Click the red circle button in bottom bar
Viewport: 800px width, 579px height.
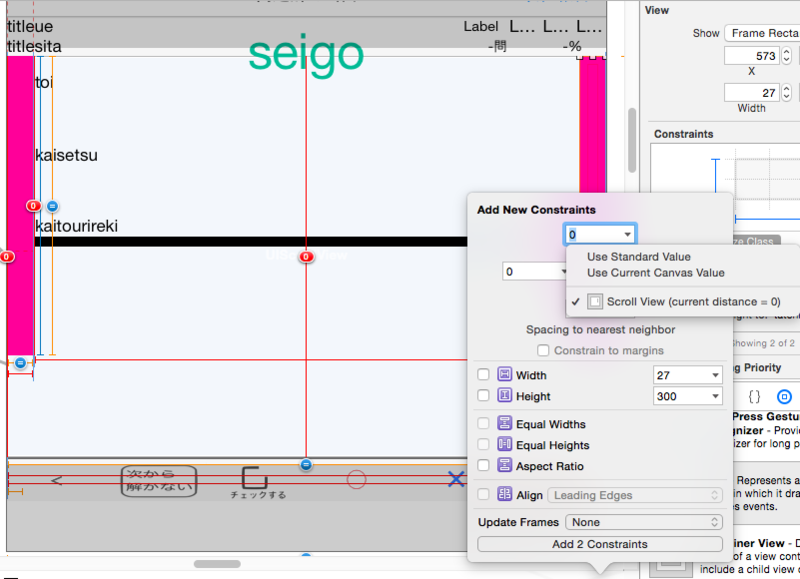(356, 479)
